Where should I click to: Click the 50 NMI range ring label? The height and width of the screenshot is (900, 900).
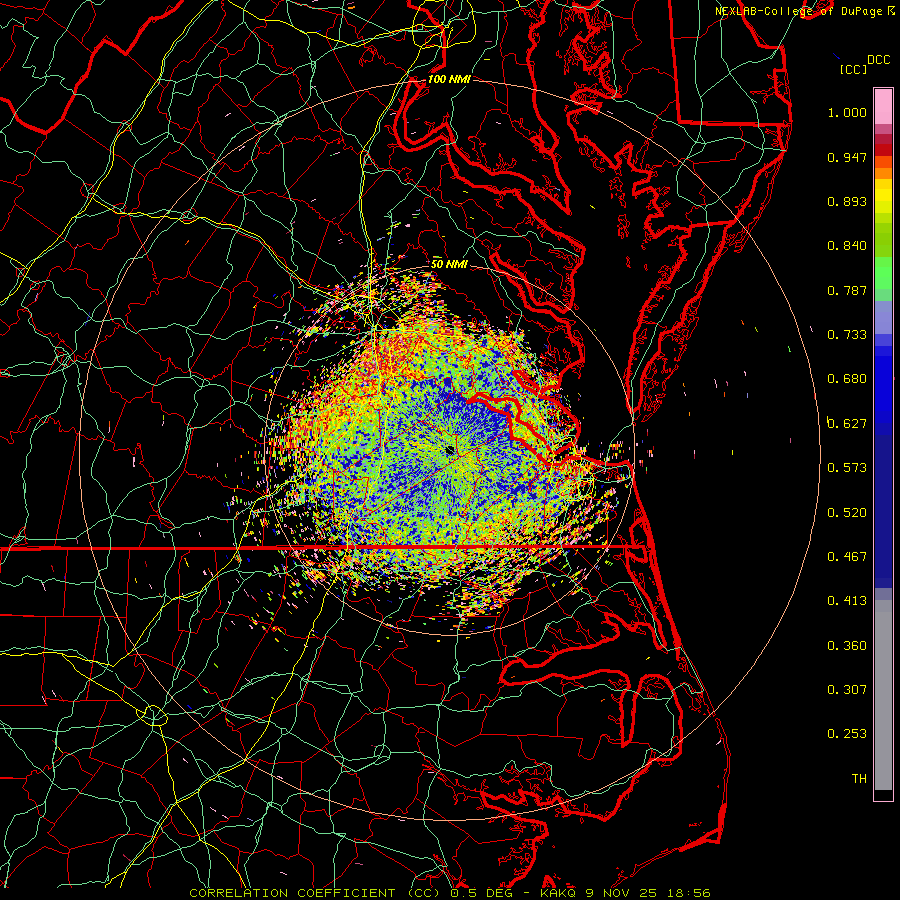[x=449, y=264]
